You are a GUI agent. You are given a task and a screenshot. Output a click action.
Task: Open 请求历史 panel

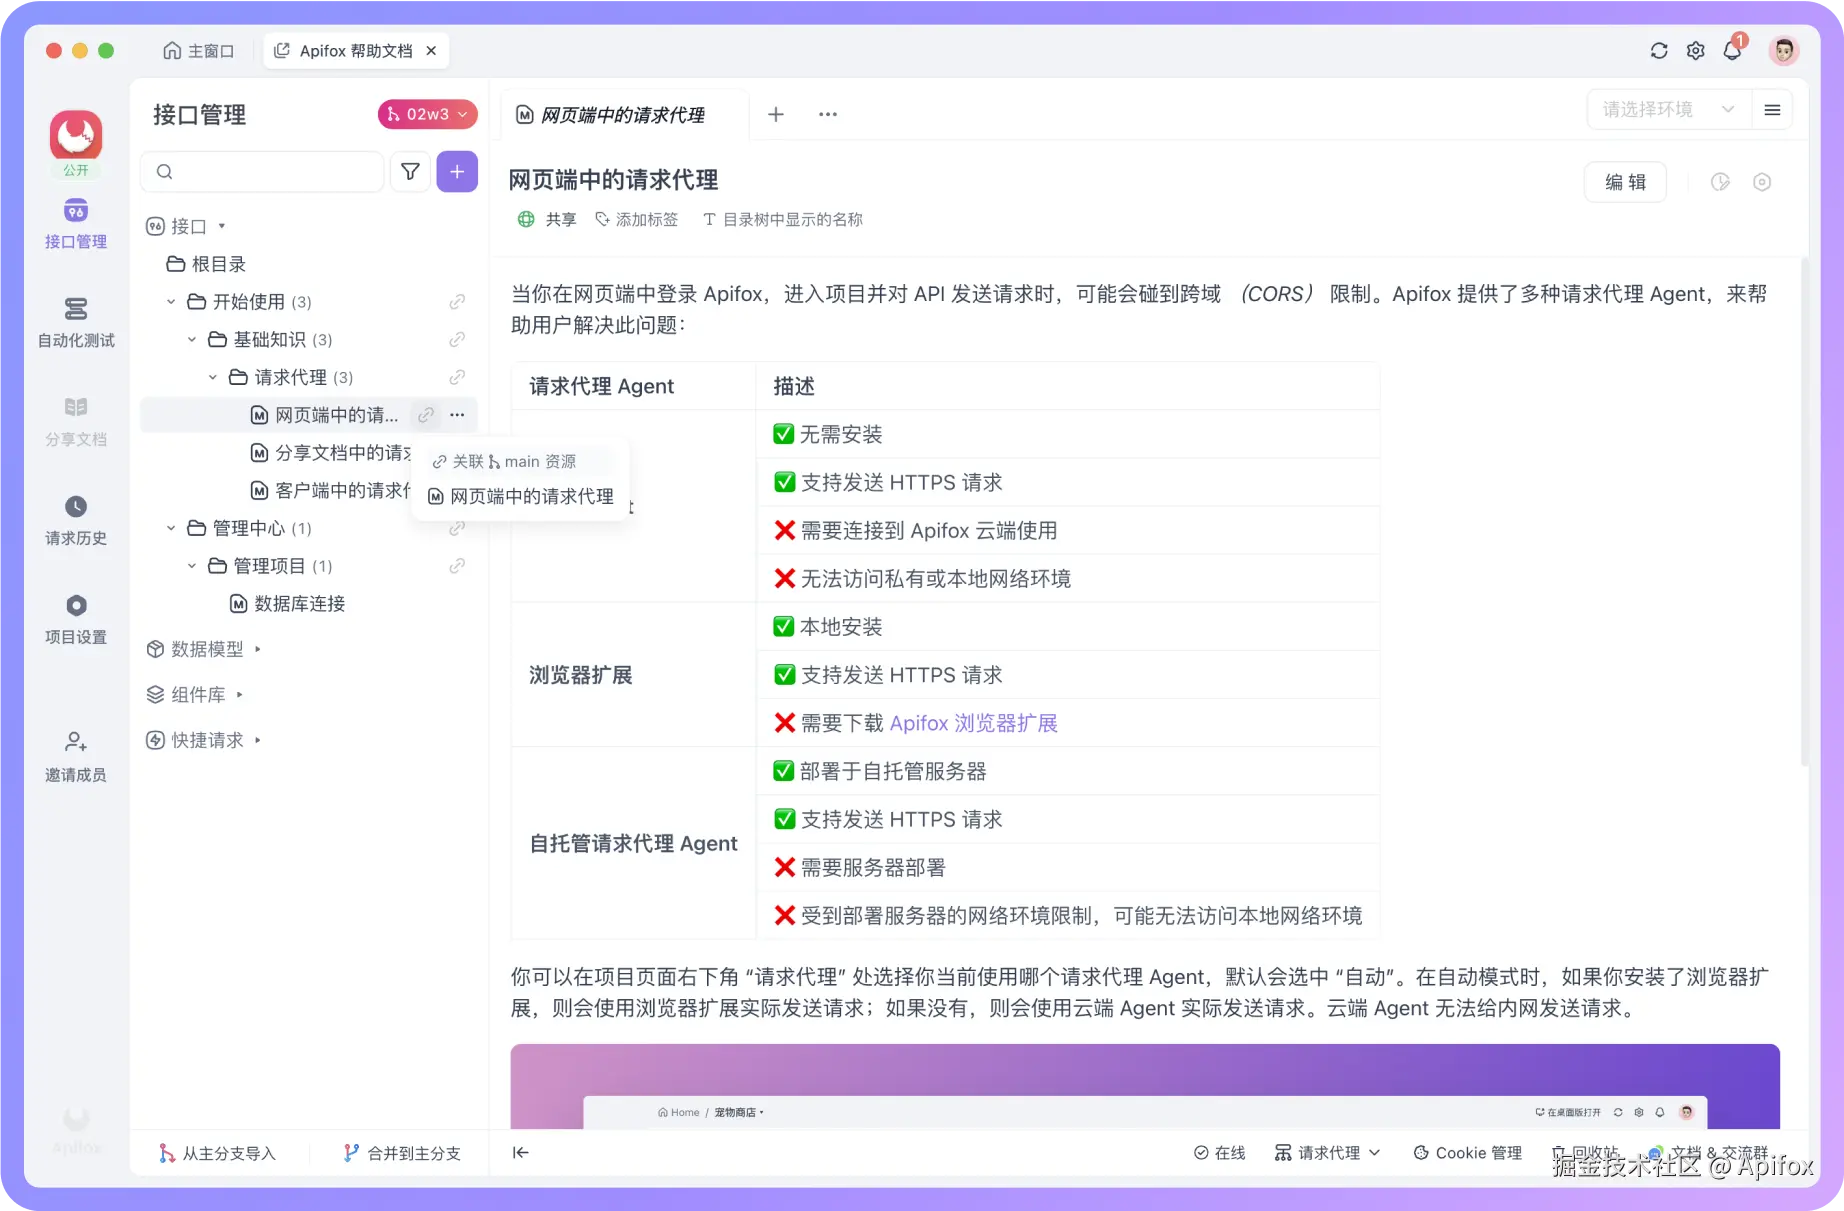coord(75,521)
